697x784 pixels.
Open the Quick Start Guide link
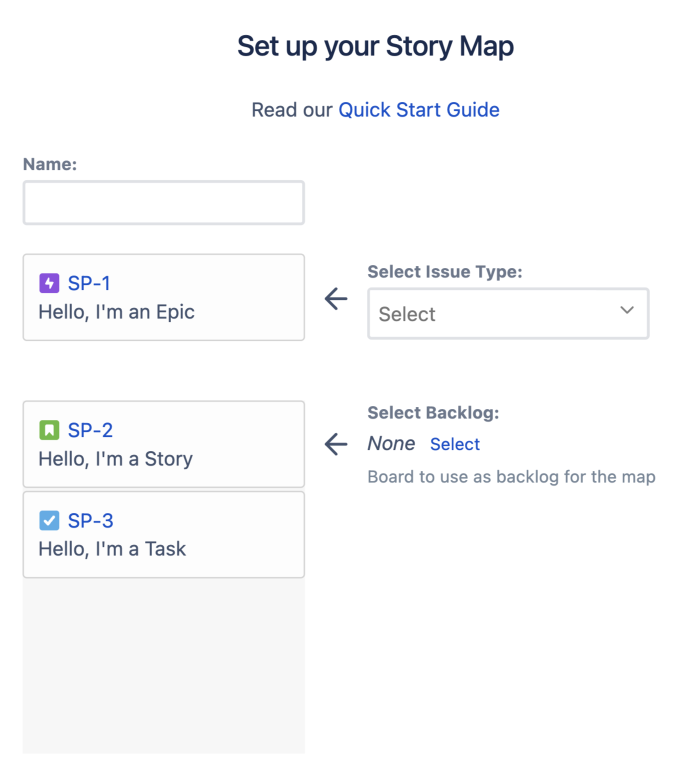[419, 110]
